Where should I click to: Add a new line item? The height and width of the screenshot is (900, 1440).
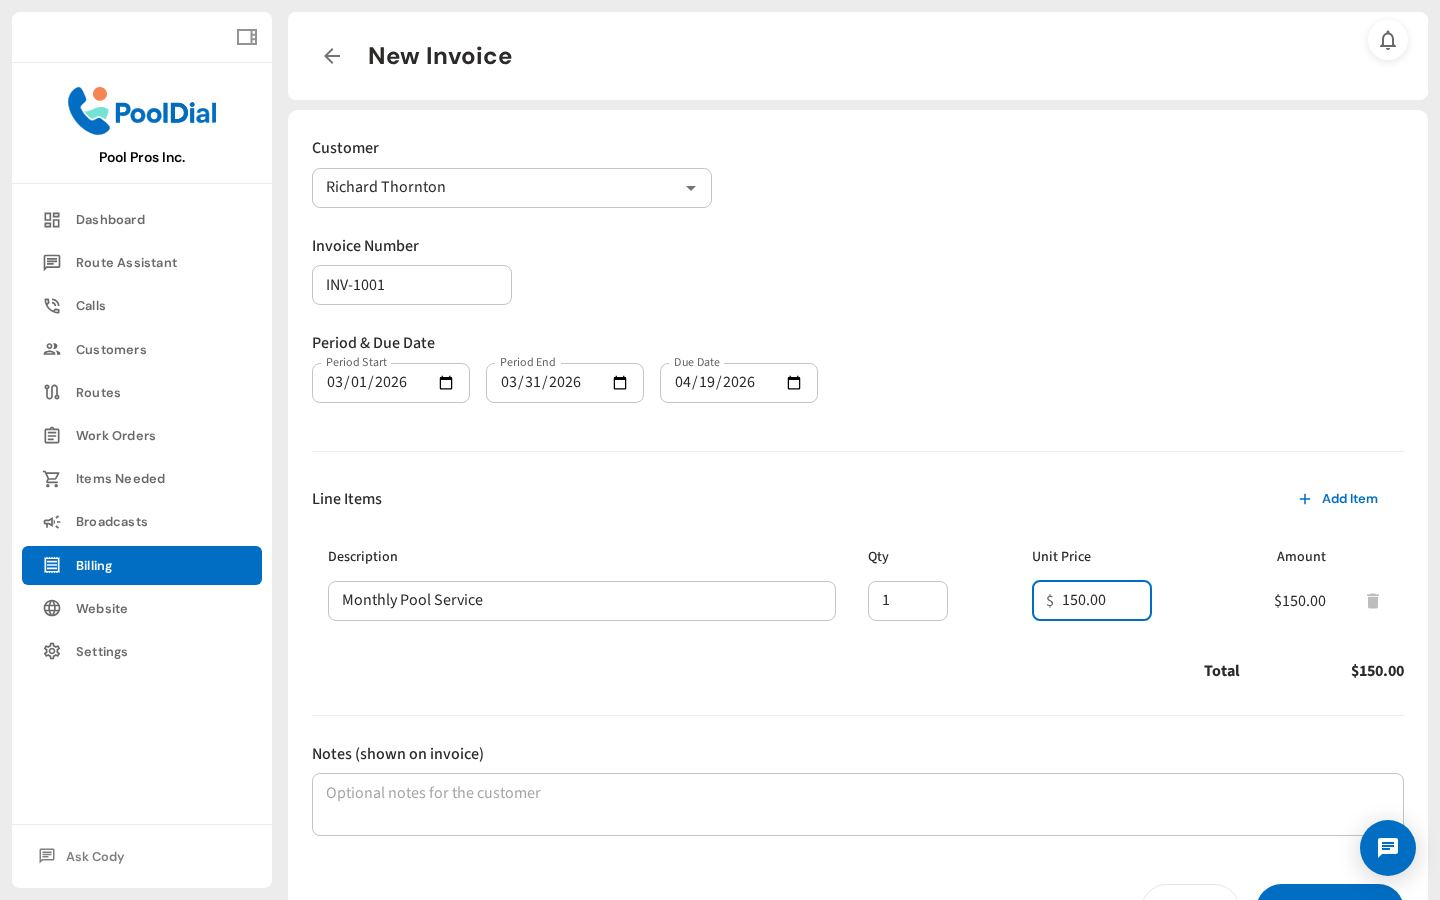1339,499
